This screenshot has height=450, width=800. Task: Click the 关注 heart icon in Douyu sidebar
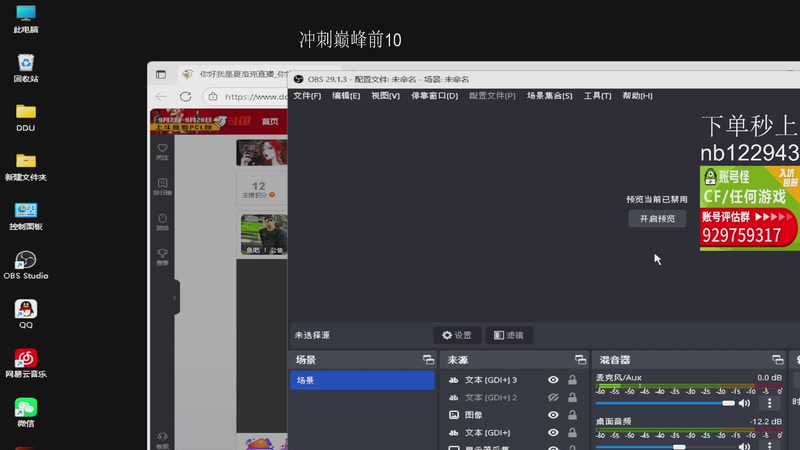(x=162, y=151)
